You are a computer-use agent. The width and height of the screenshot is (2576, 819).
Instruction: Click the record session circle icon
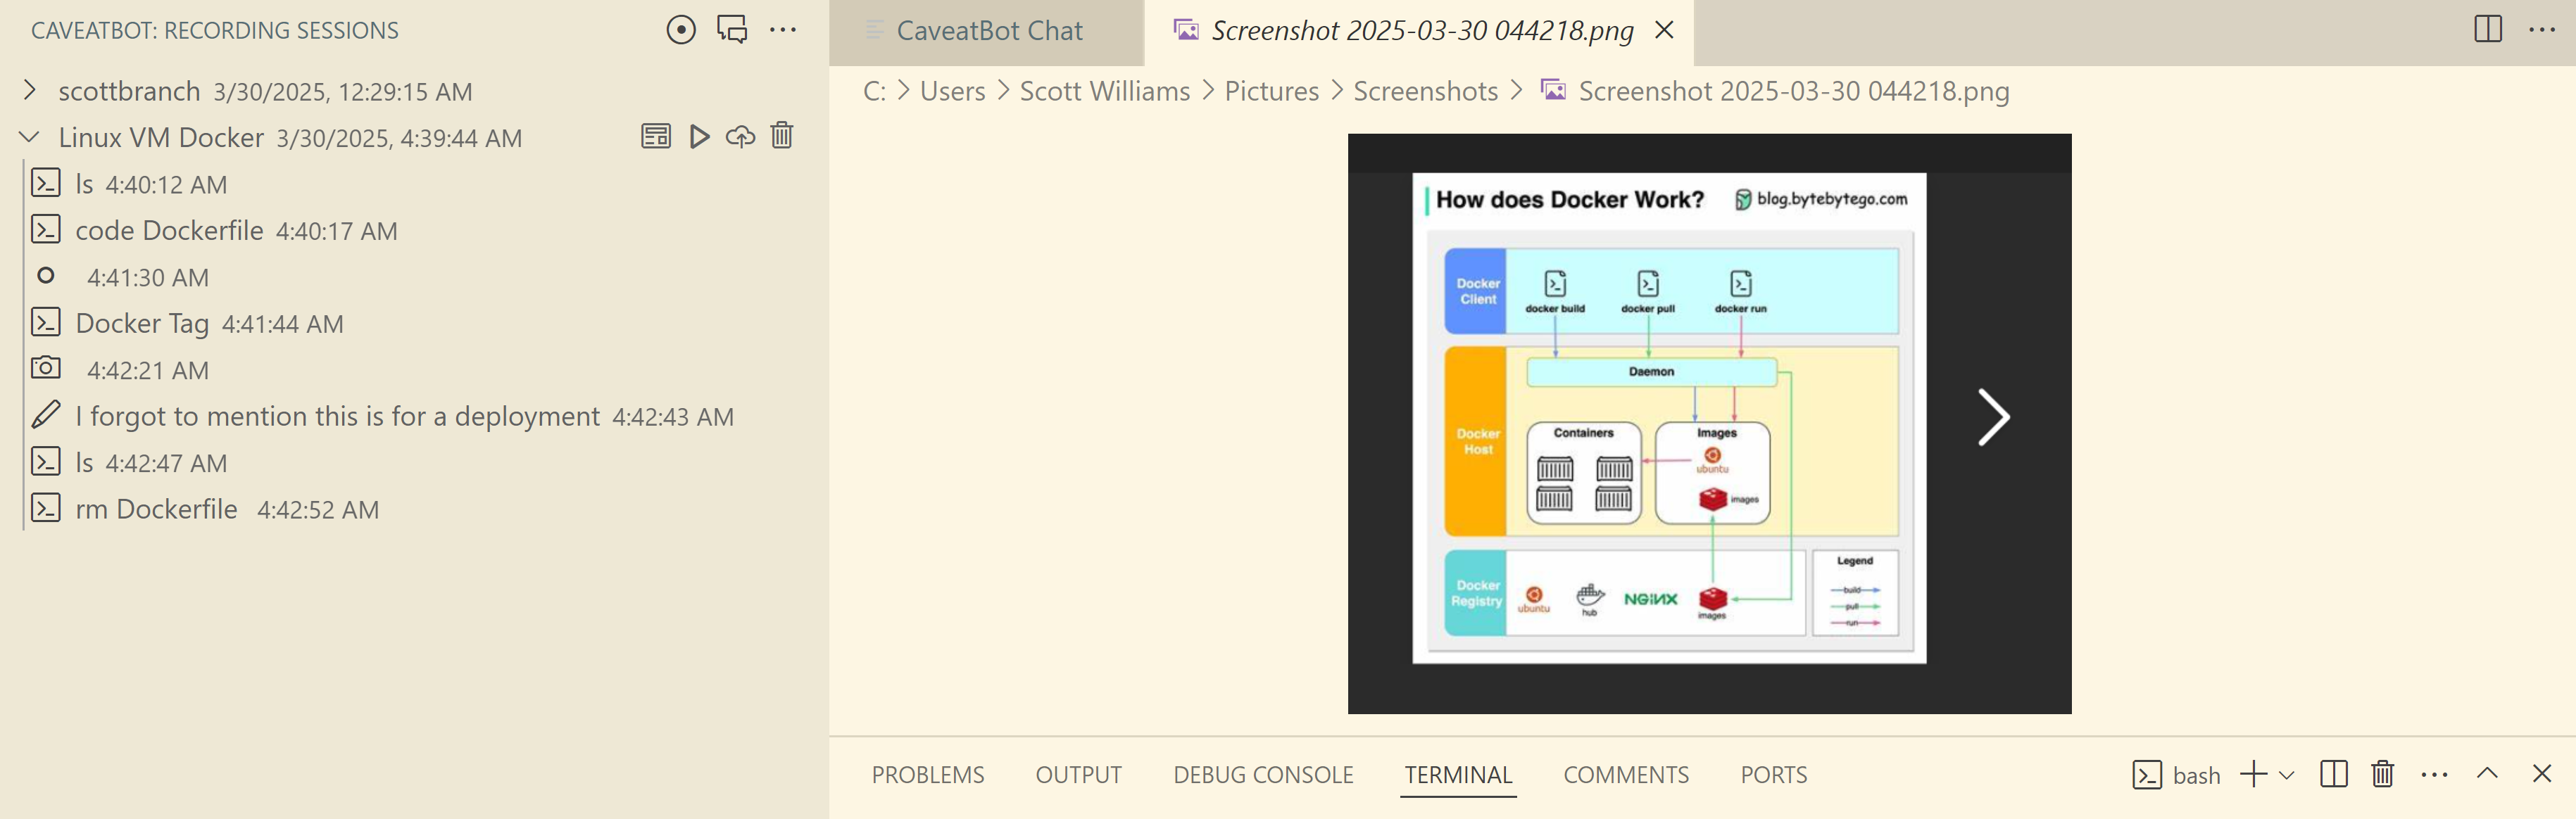tap(681, 30)
